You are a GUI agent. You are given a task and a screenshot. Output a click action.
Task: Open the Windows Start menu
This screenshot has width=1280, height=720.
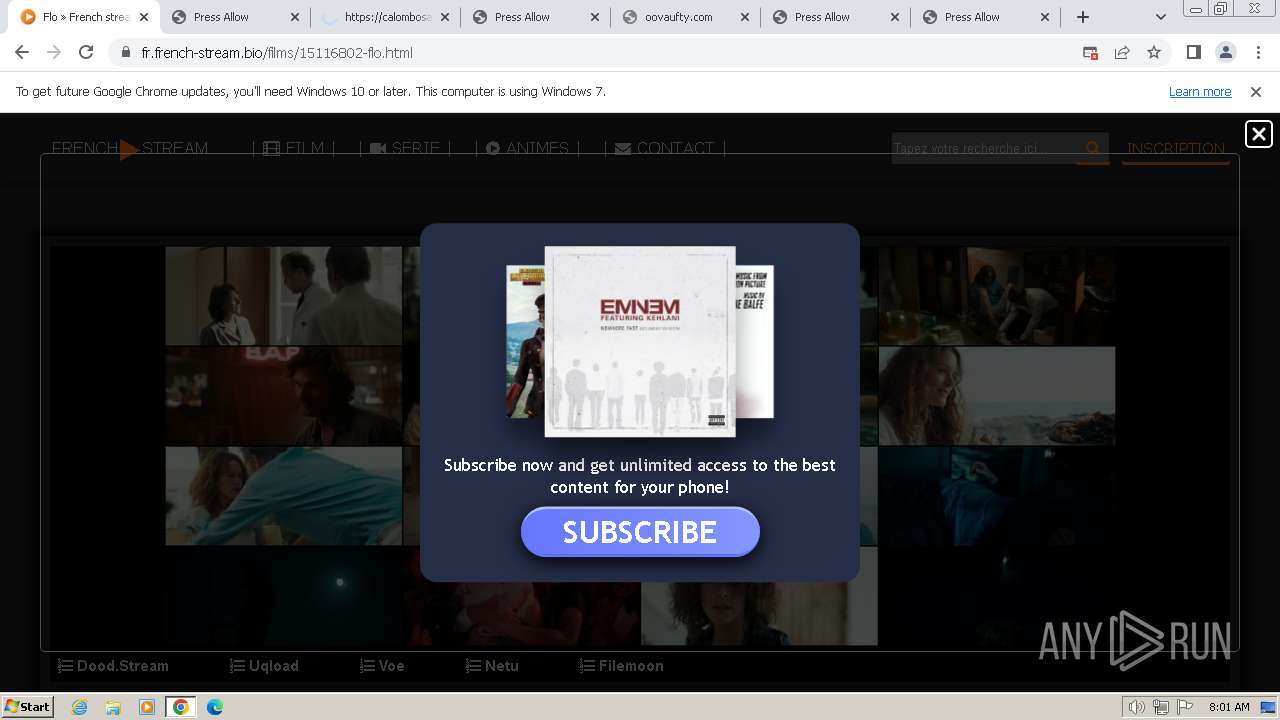click(x=27, y=707)
